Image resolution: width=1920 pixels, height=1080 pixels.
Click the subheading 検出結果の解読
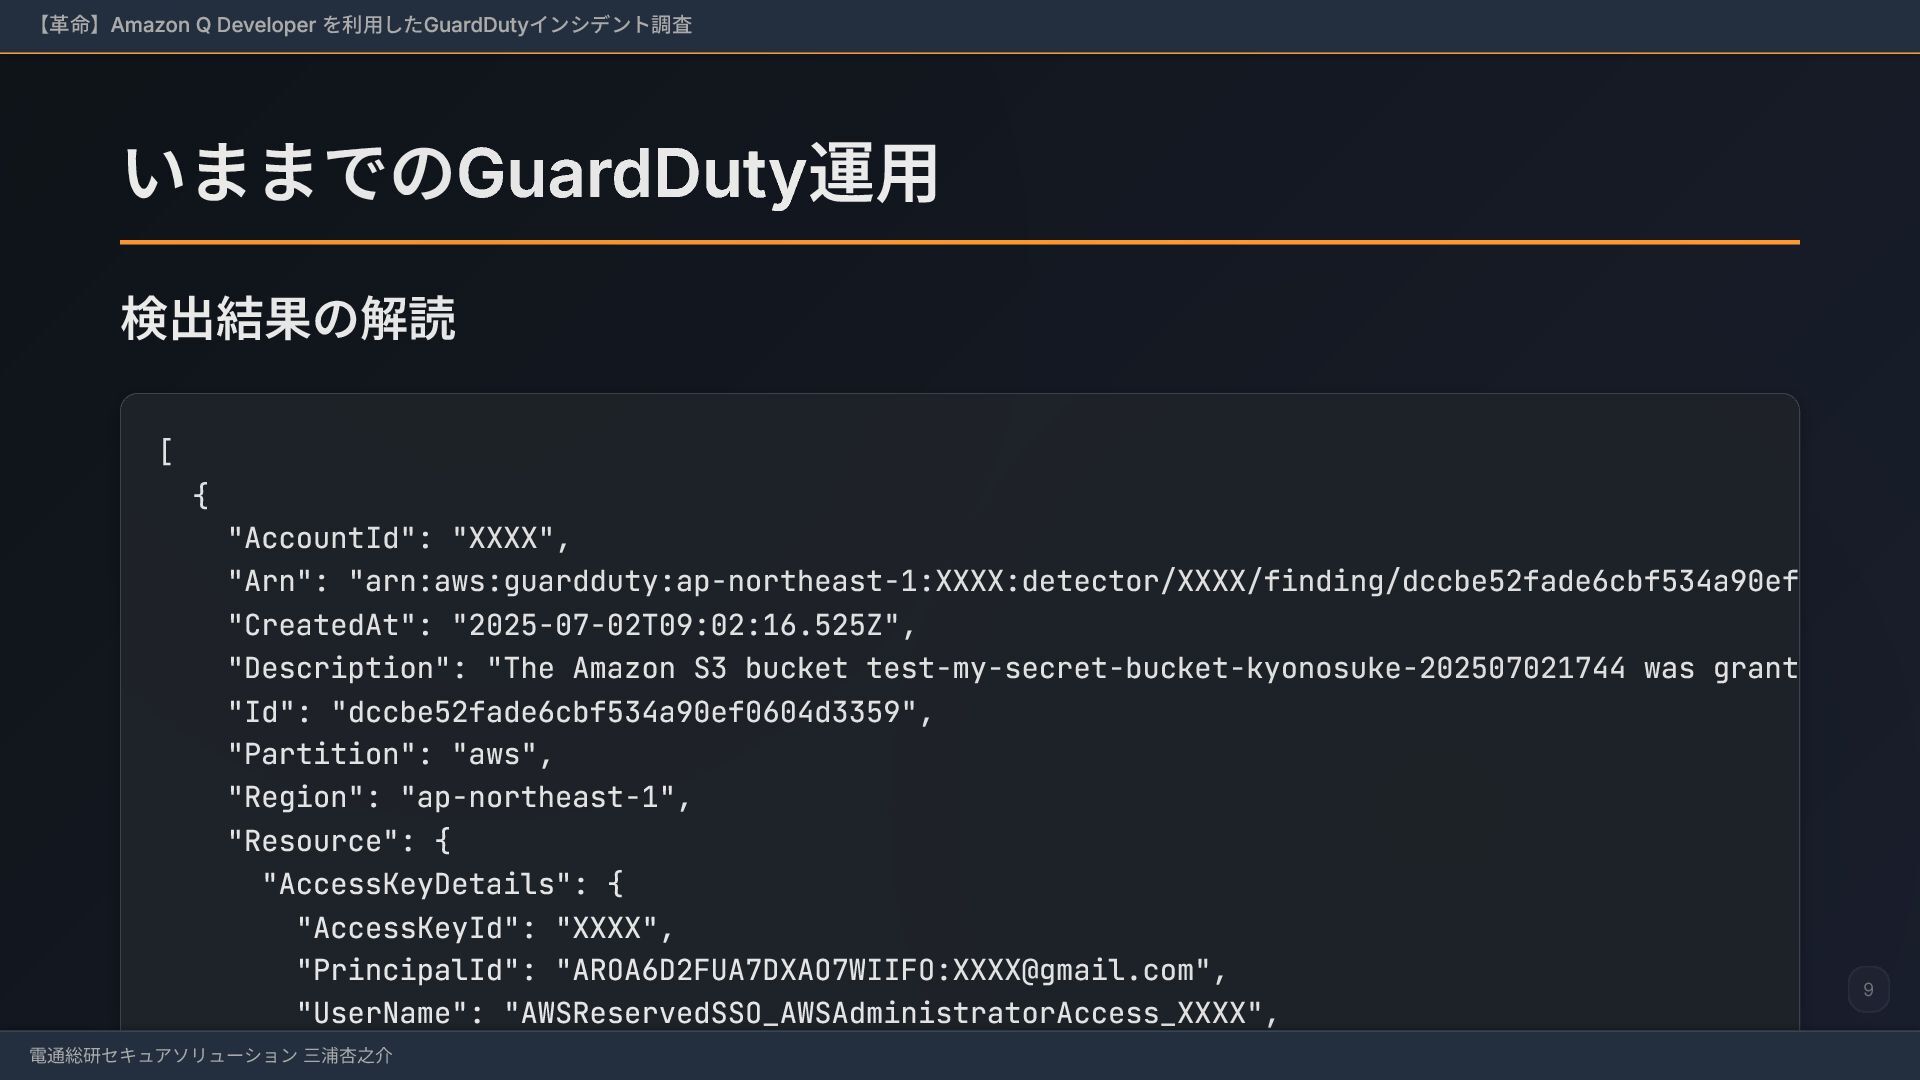click(288, 319)
